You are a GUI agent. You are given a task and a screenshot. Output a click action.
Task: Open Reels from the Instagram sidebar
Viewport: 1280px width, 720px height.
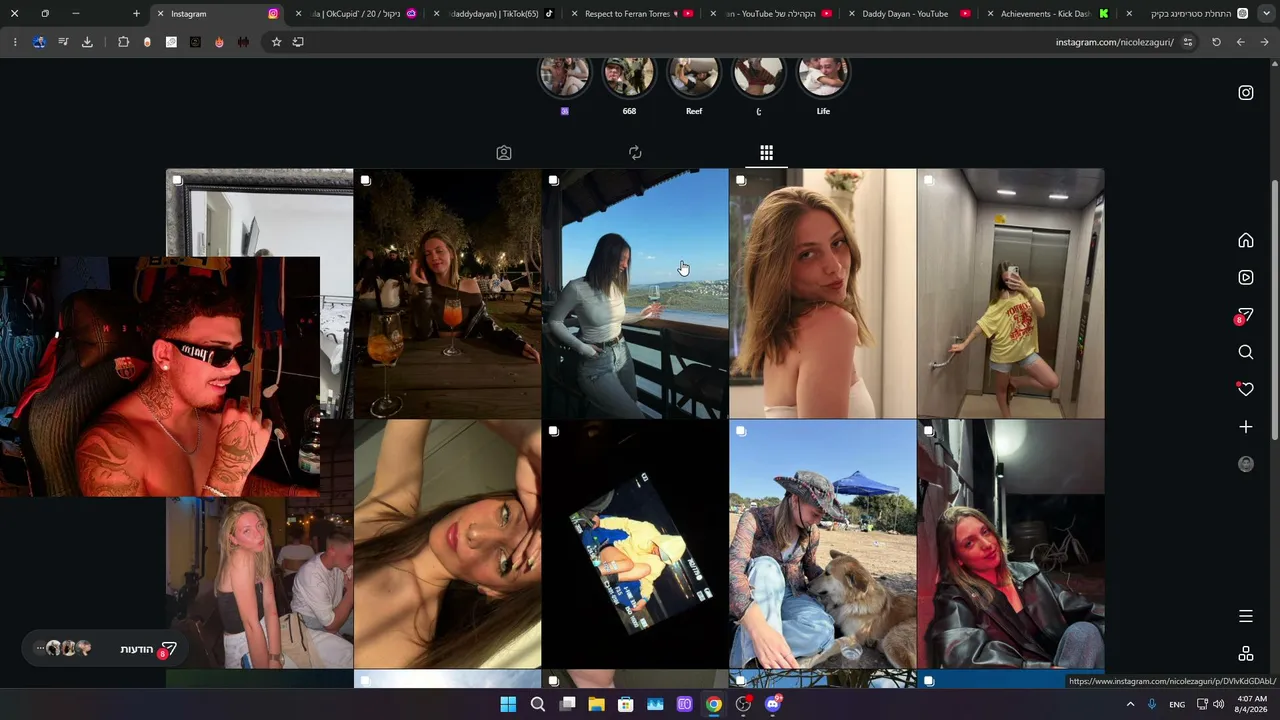[1246, 277]
